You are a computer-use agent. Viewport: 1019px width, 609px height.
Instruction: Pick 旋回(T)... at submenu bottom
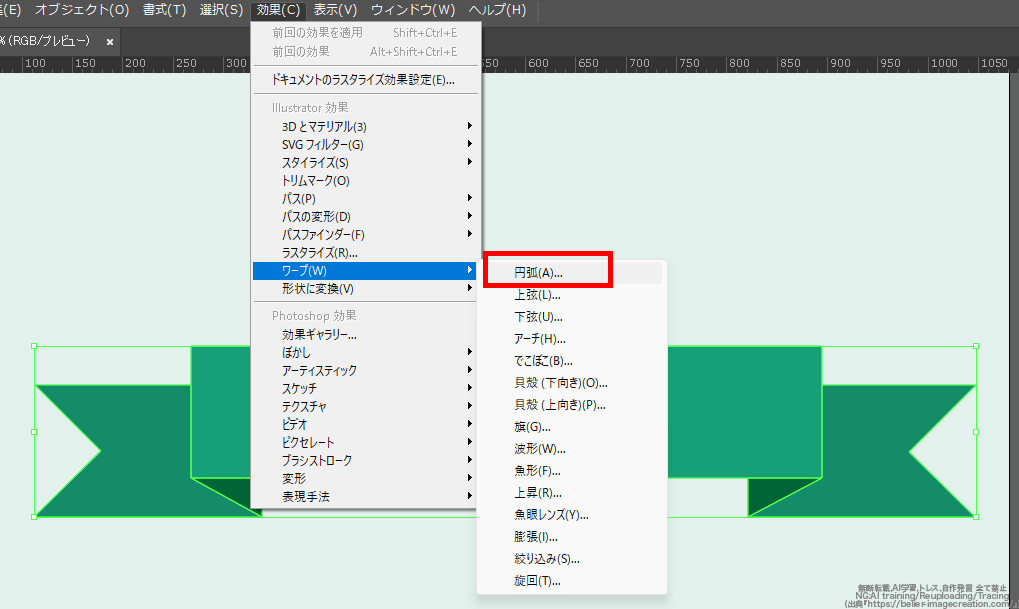click(537, 581)
